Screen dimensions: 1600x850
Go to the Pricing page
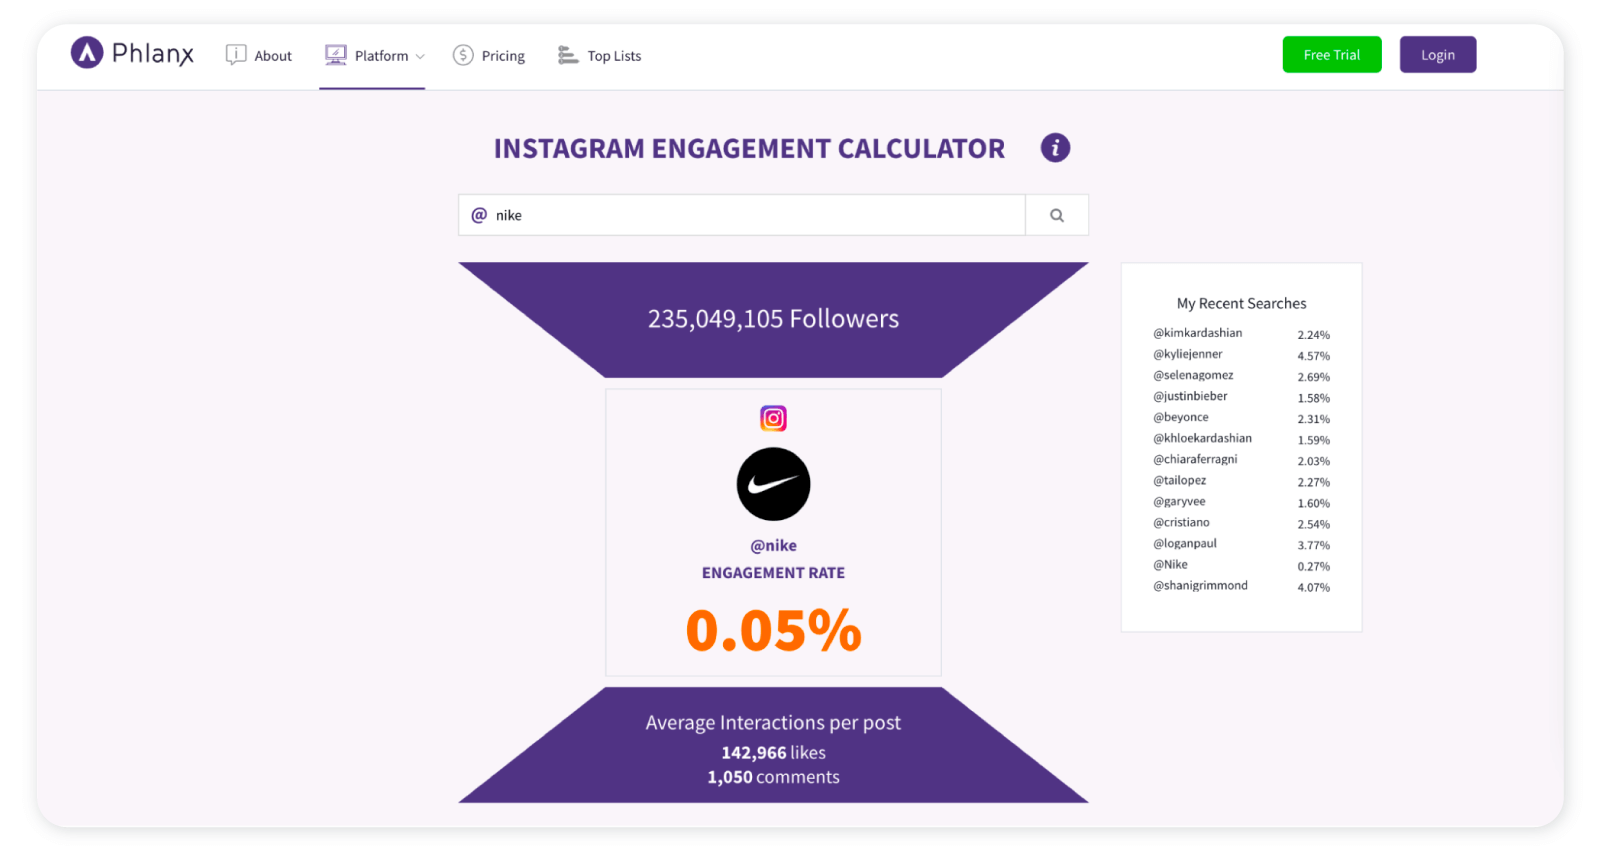503,55
